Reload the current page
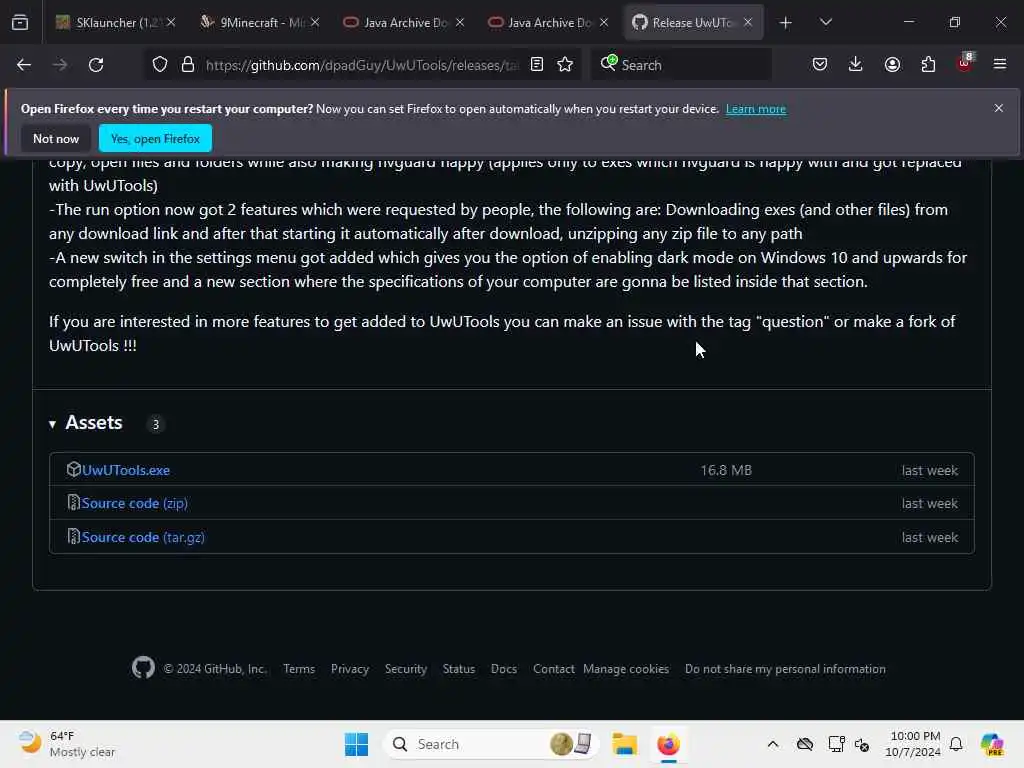Viewport: 1024px width, 768px height. 96,65
